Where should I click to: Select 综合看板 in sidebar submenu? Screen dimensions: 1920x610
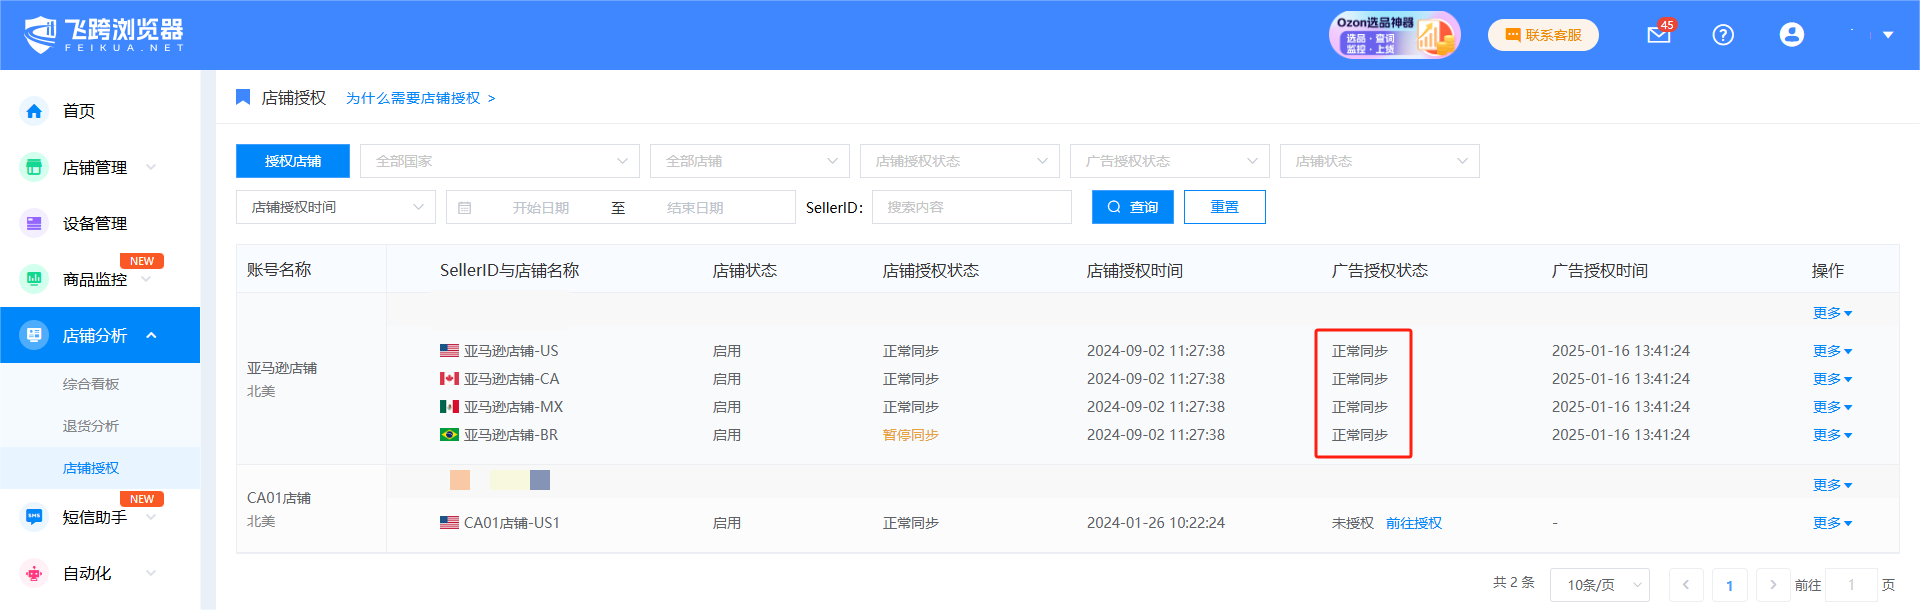(x=91, y=384)
